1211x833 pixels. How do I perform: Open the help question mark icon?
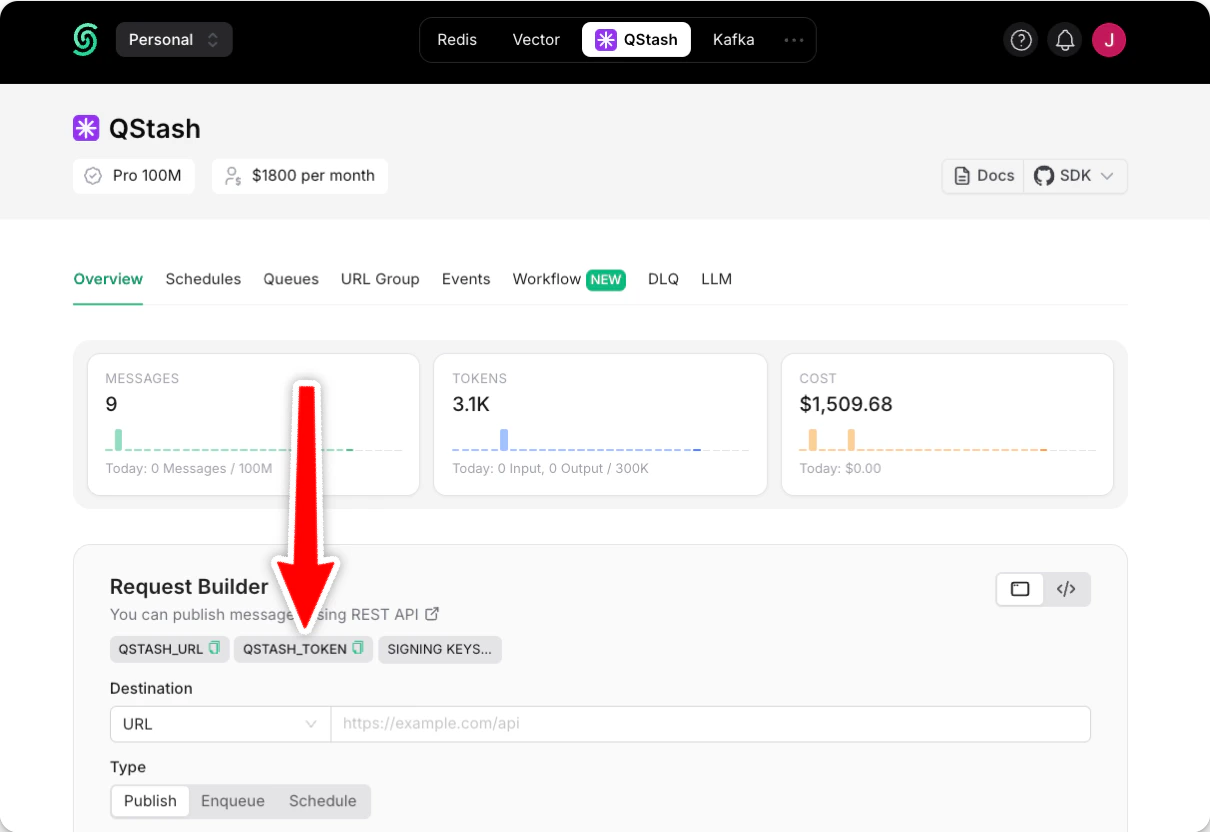click(x=1021, y=40)
